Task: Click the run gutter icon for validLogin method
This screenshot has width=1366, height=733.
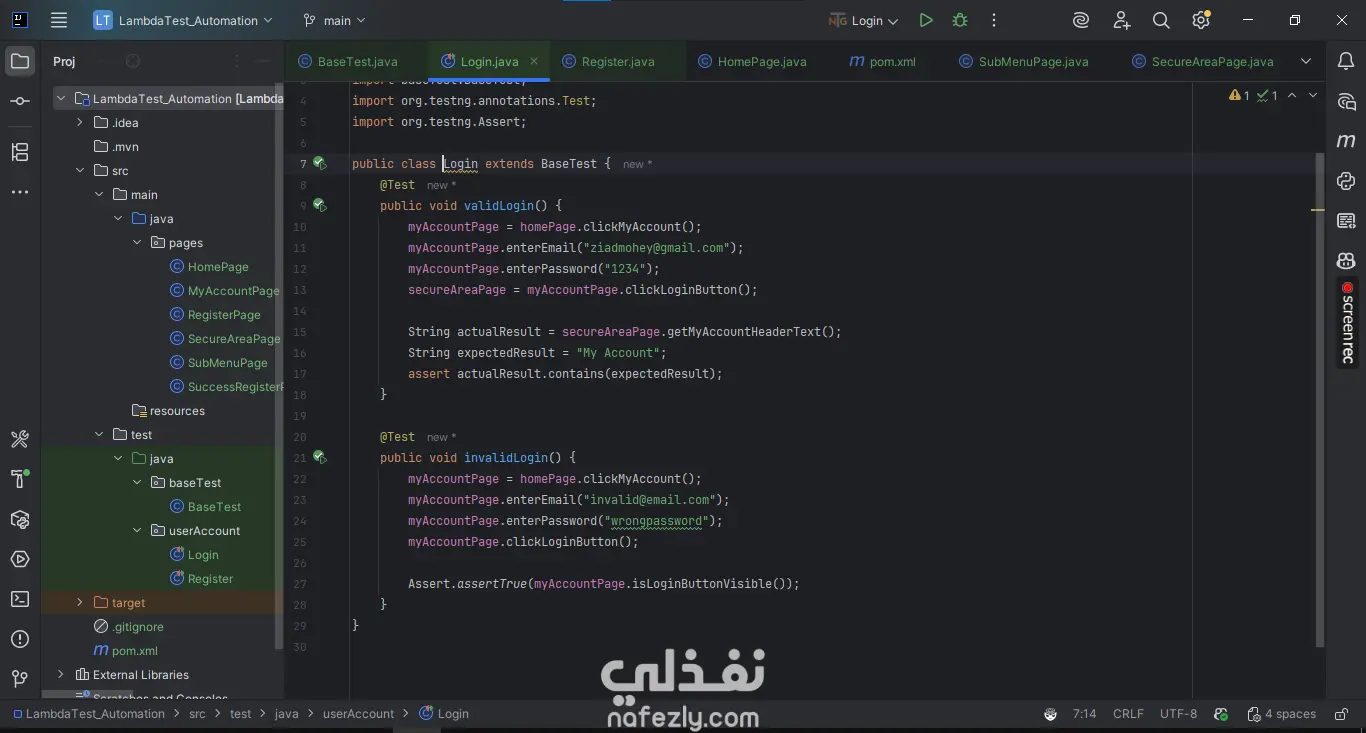Action: click(319, 205)
